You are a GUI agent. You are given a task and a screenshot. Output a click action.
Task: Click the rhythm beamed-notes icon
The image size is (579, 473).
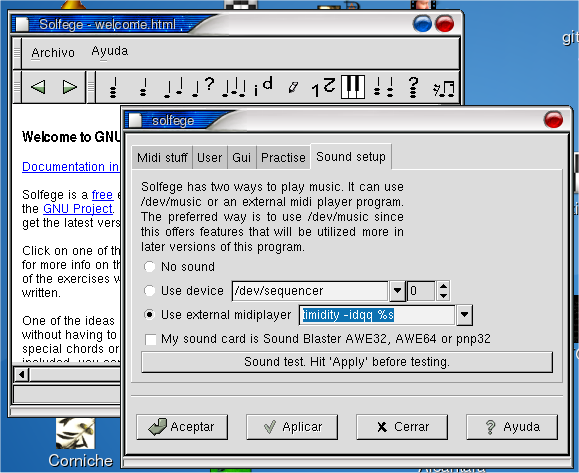point(444,89)
